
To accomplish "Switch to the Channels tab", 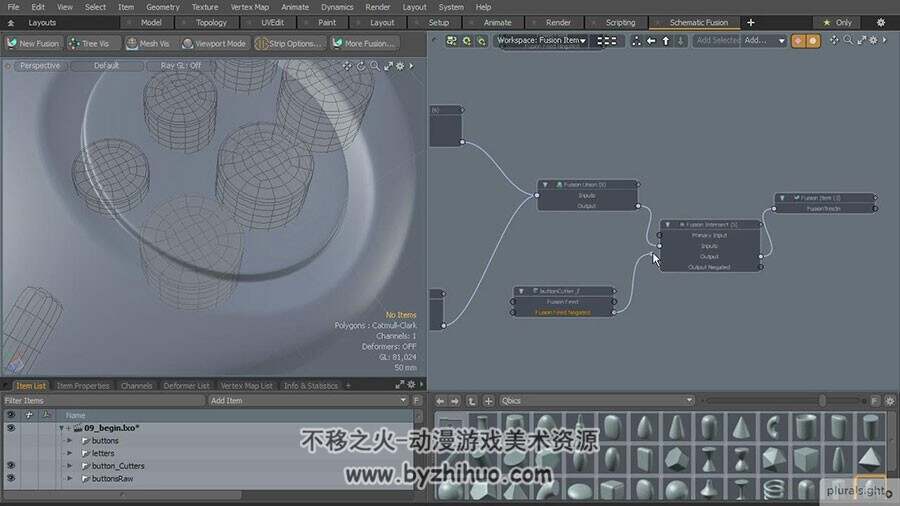I will (137, 386).
